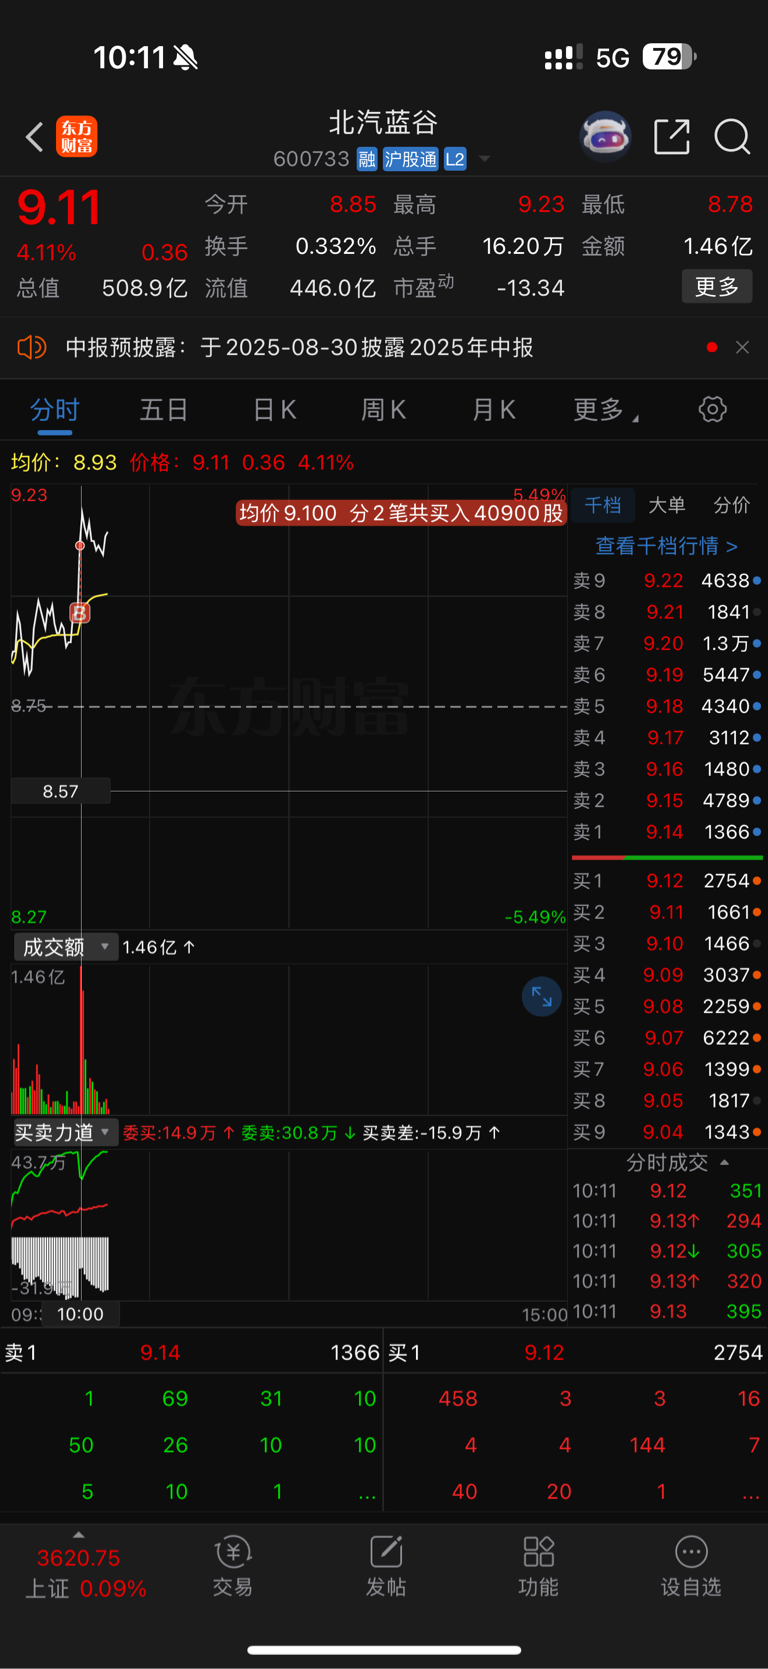Screen dimensions: 768x1669
Task: Open the robot assistant avatar
Action: click(606, 136)
